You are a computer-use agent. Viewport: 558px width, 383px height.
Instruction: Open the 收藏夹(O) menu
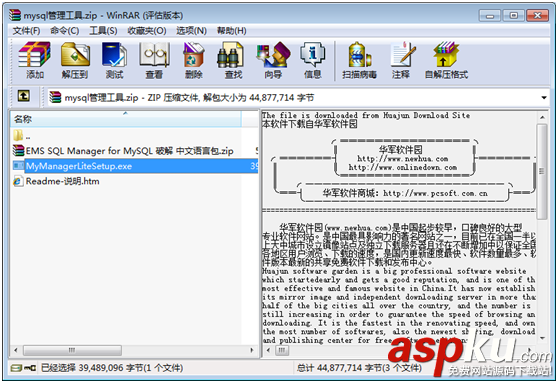[147, 31]
